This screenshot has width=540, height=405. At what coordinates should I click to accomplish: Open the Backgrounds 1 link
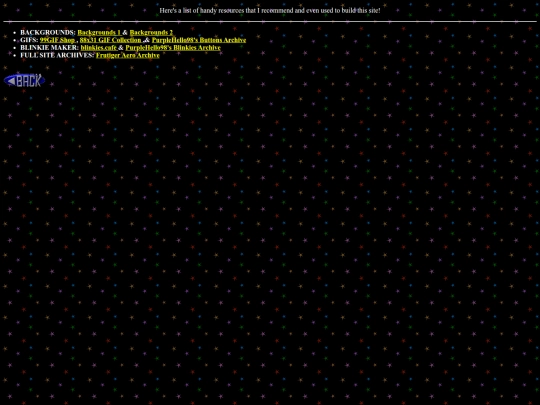click(x=100, y=32)
